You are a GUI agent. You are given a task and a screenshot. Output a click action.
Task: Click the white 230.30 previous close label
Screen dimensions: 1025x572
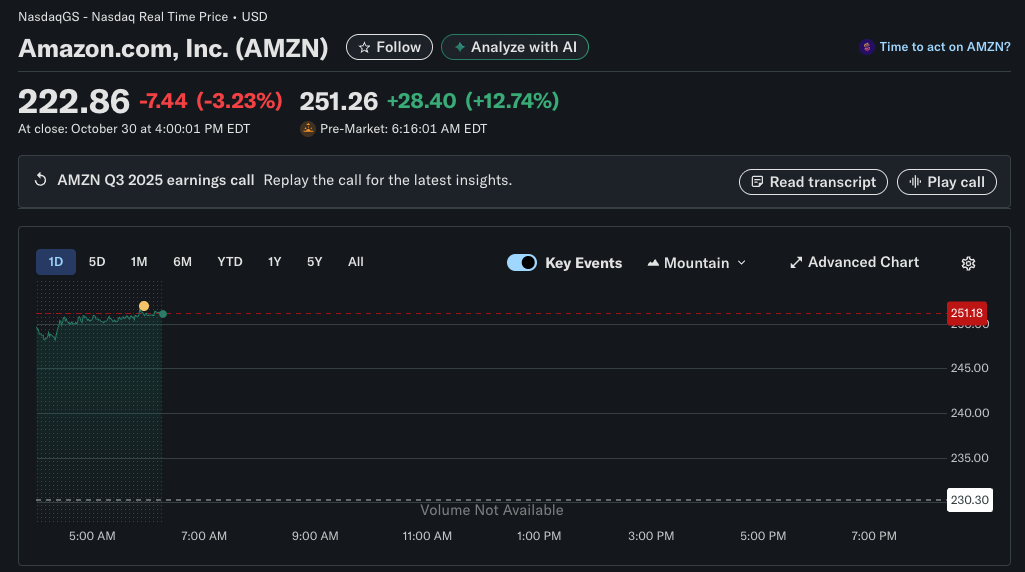pos(969,500)
